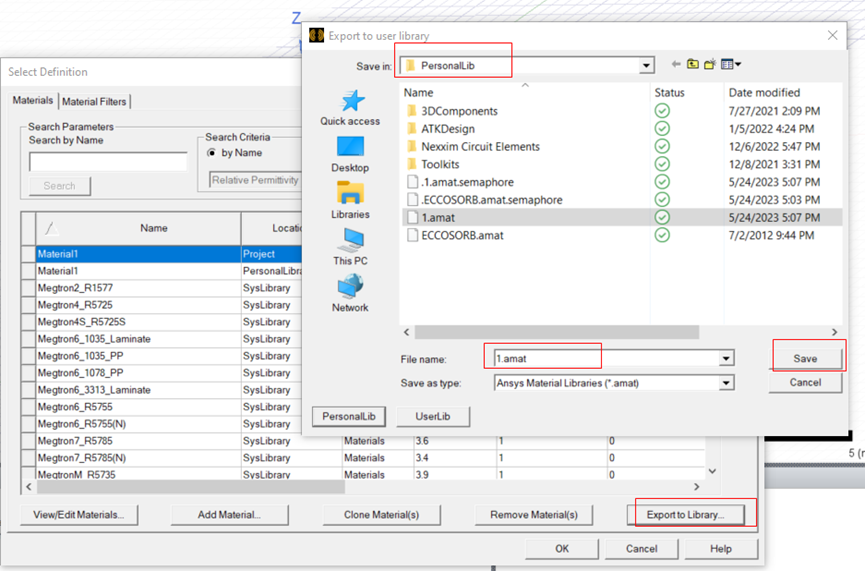865x571 pixels.
Task: Click the Quick access star icon
Action: click(353, 100)
